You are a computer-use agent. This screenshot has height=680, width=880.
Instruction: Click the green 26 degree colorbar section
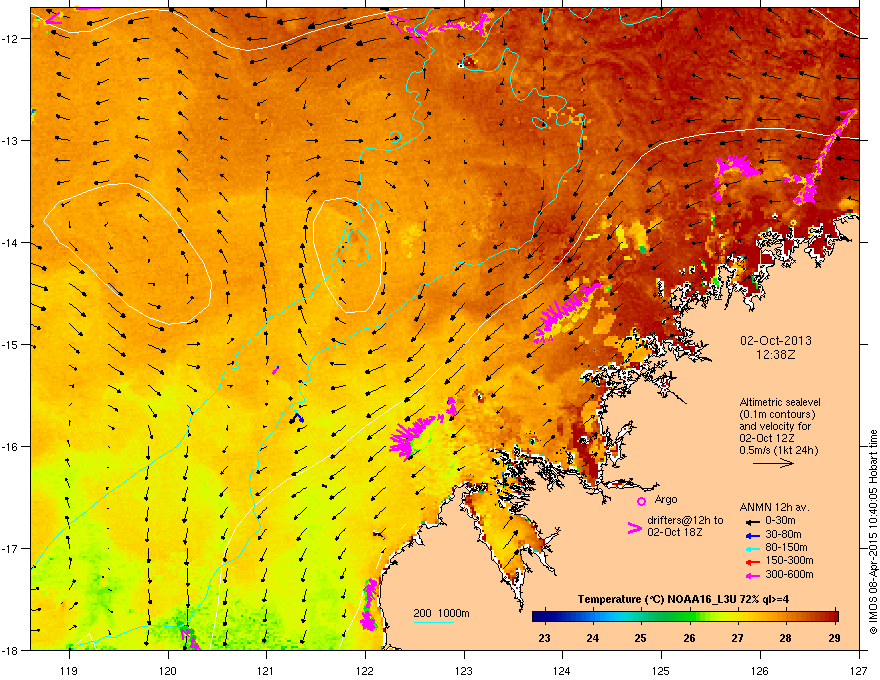pos(689,617)
